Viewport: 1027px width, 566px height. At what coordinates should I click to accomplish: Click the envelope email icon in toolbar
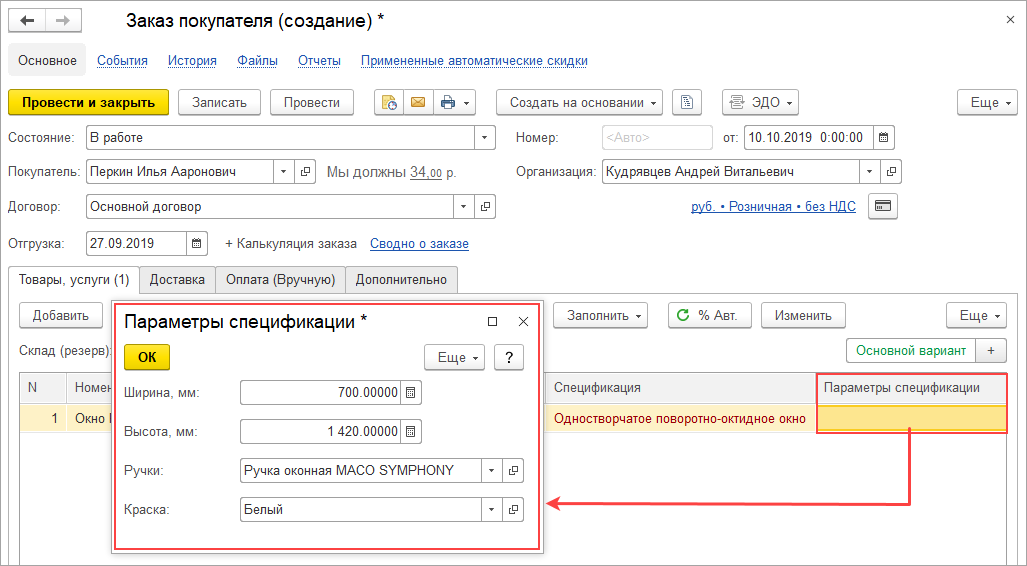417,102
